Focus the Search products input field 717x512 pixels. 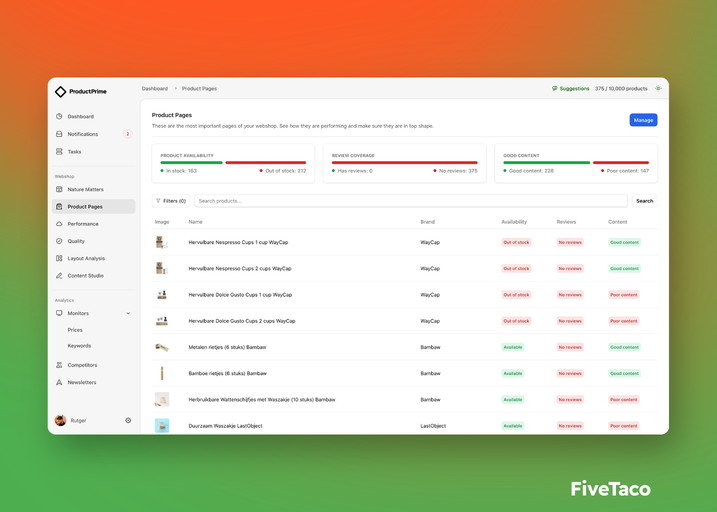click(411, 201)
